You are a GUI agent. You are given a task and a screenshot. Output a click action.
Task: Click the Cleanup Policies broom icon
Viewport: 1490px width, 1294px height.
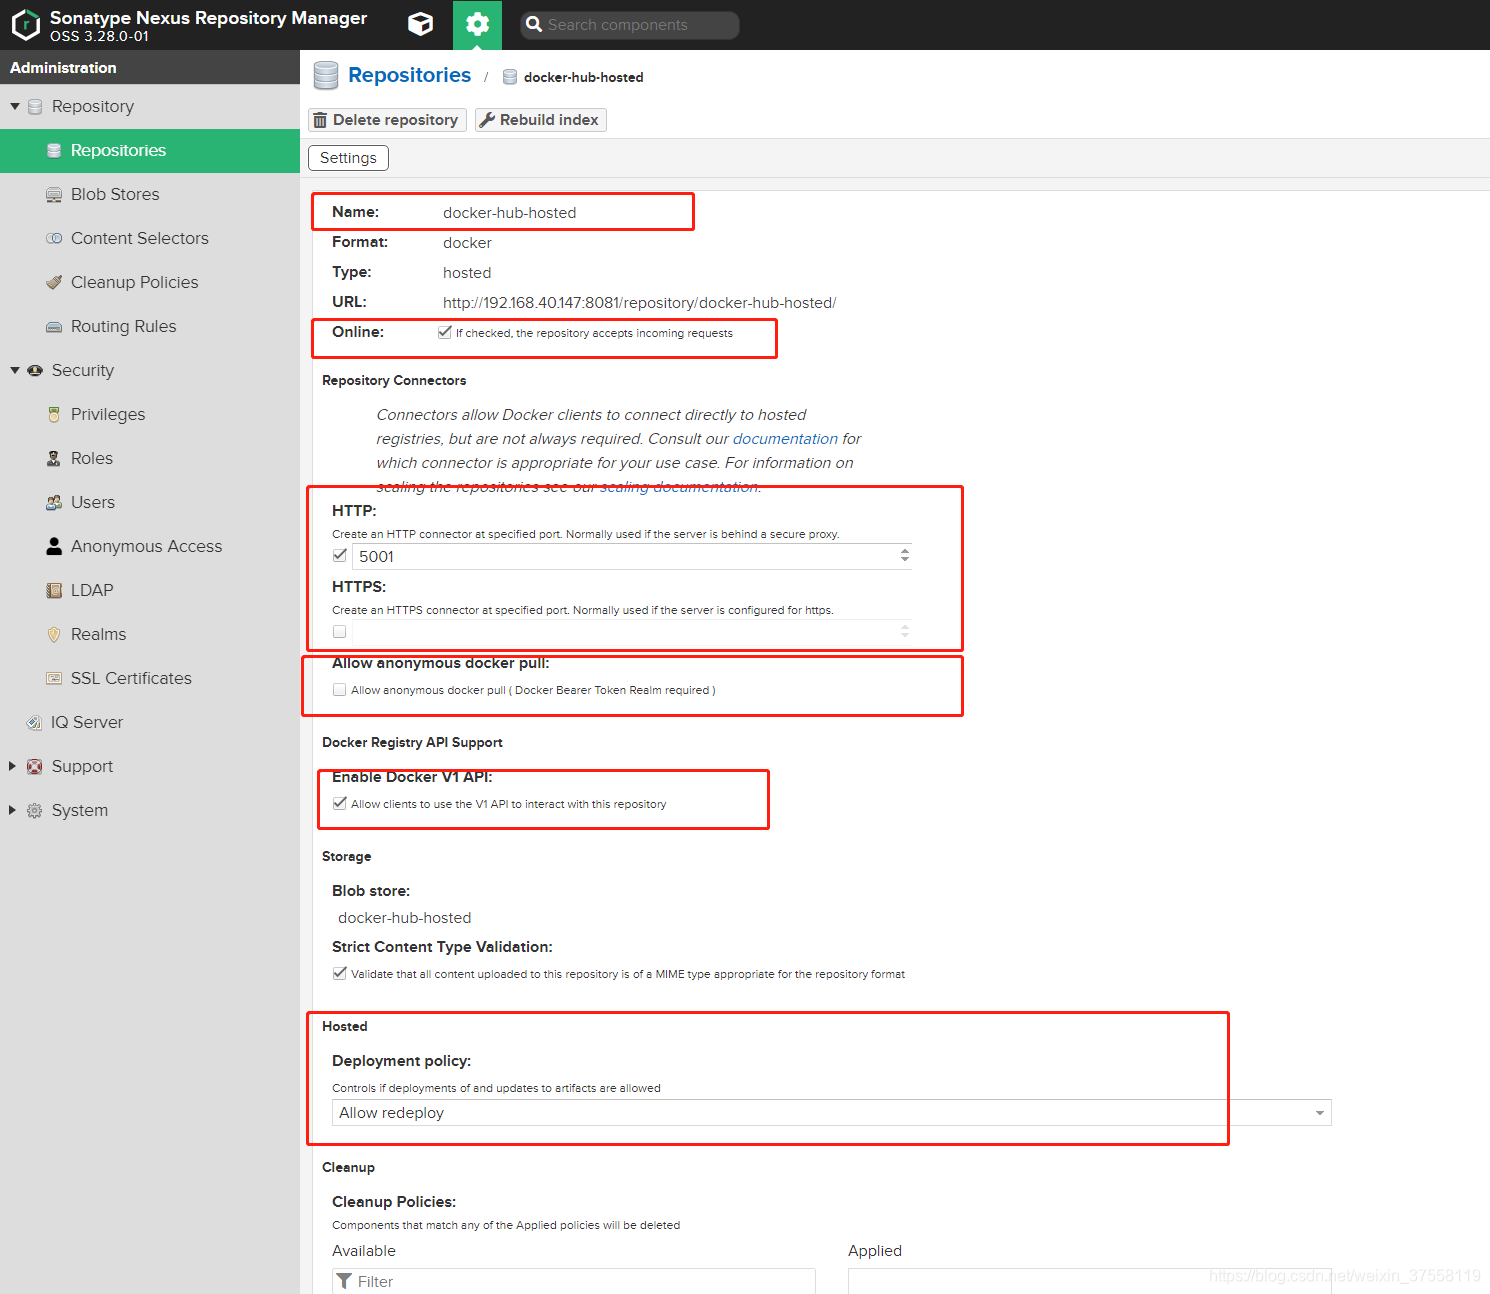point(54,282)
